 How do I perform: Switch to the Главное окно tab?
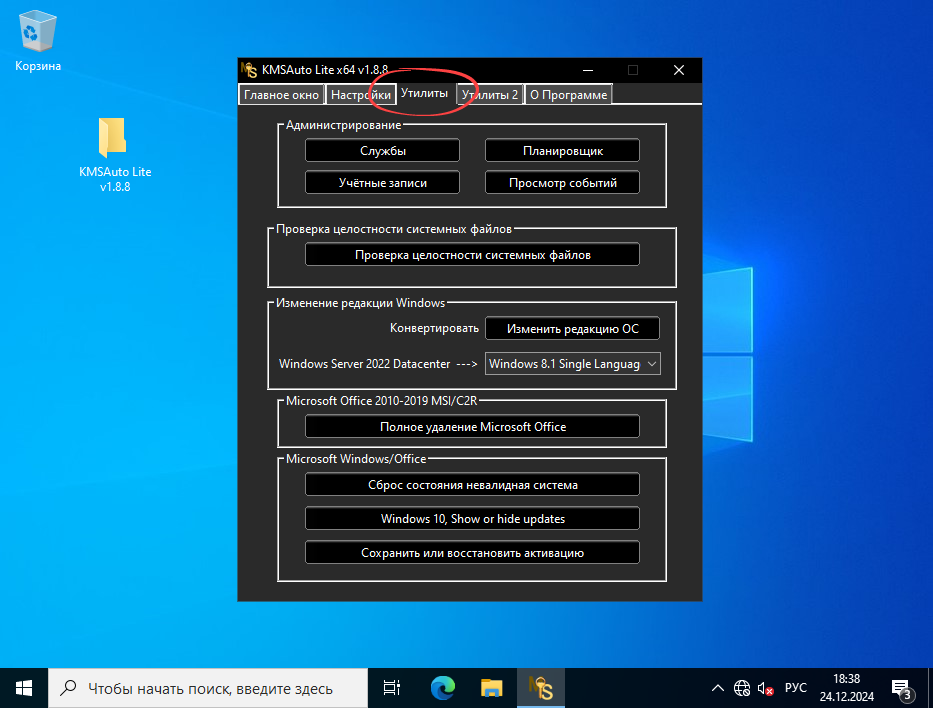click(x=281, y=94)
